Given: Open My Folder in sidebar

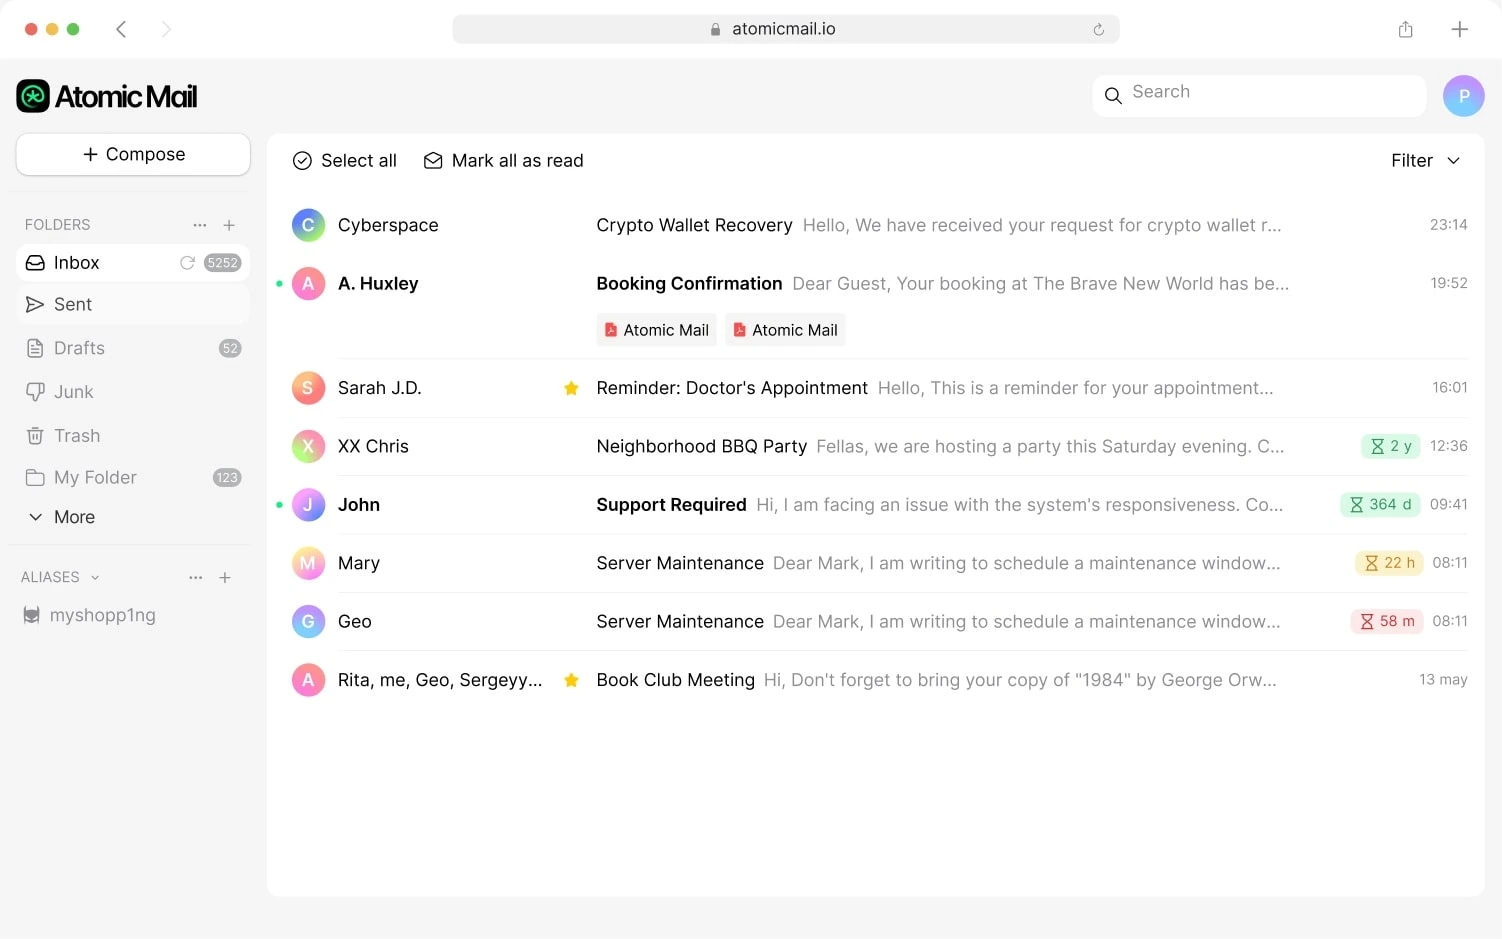Looking at the screenshot, I should point(133,478).
